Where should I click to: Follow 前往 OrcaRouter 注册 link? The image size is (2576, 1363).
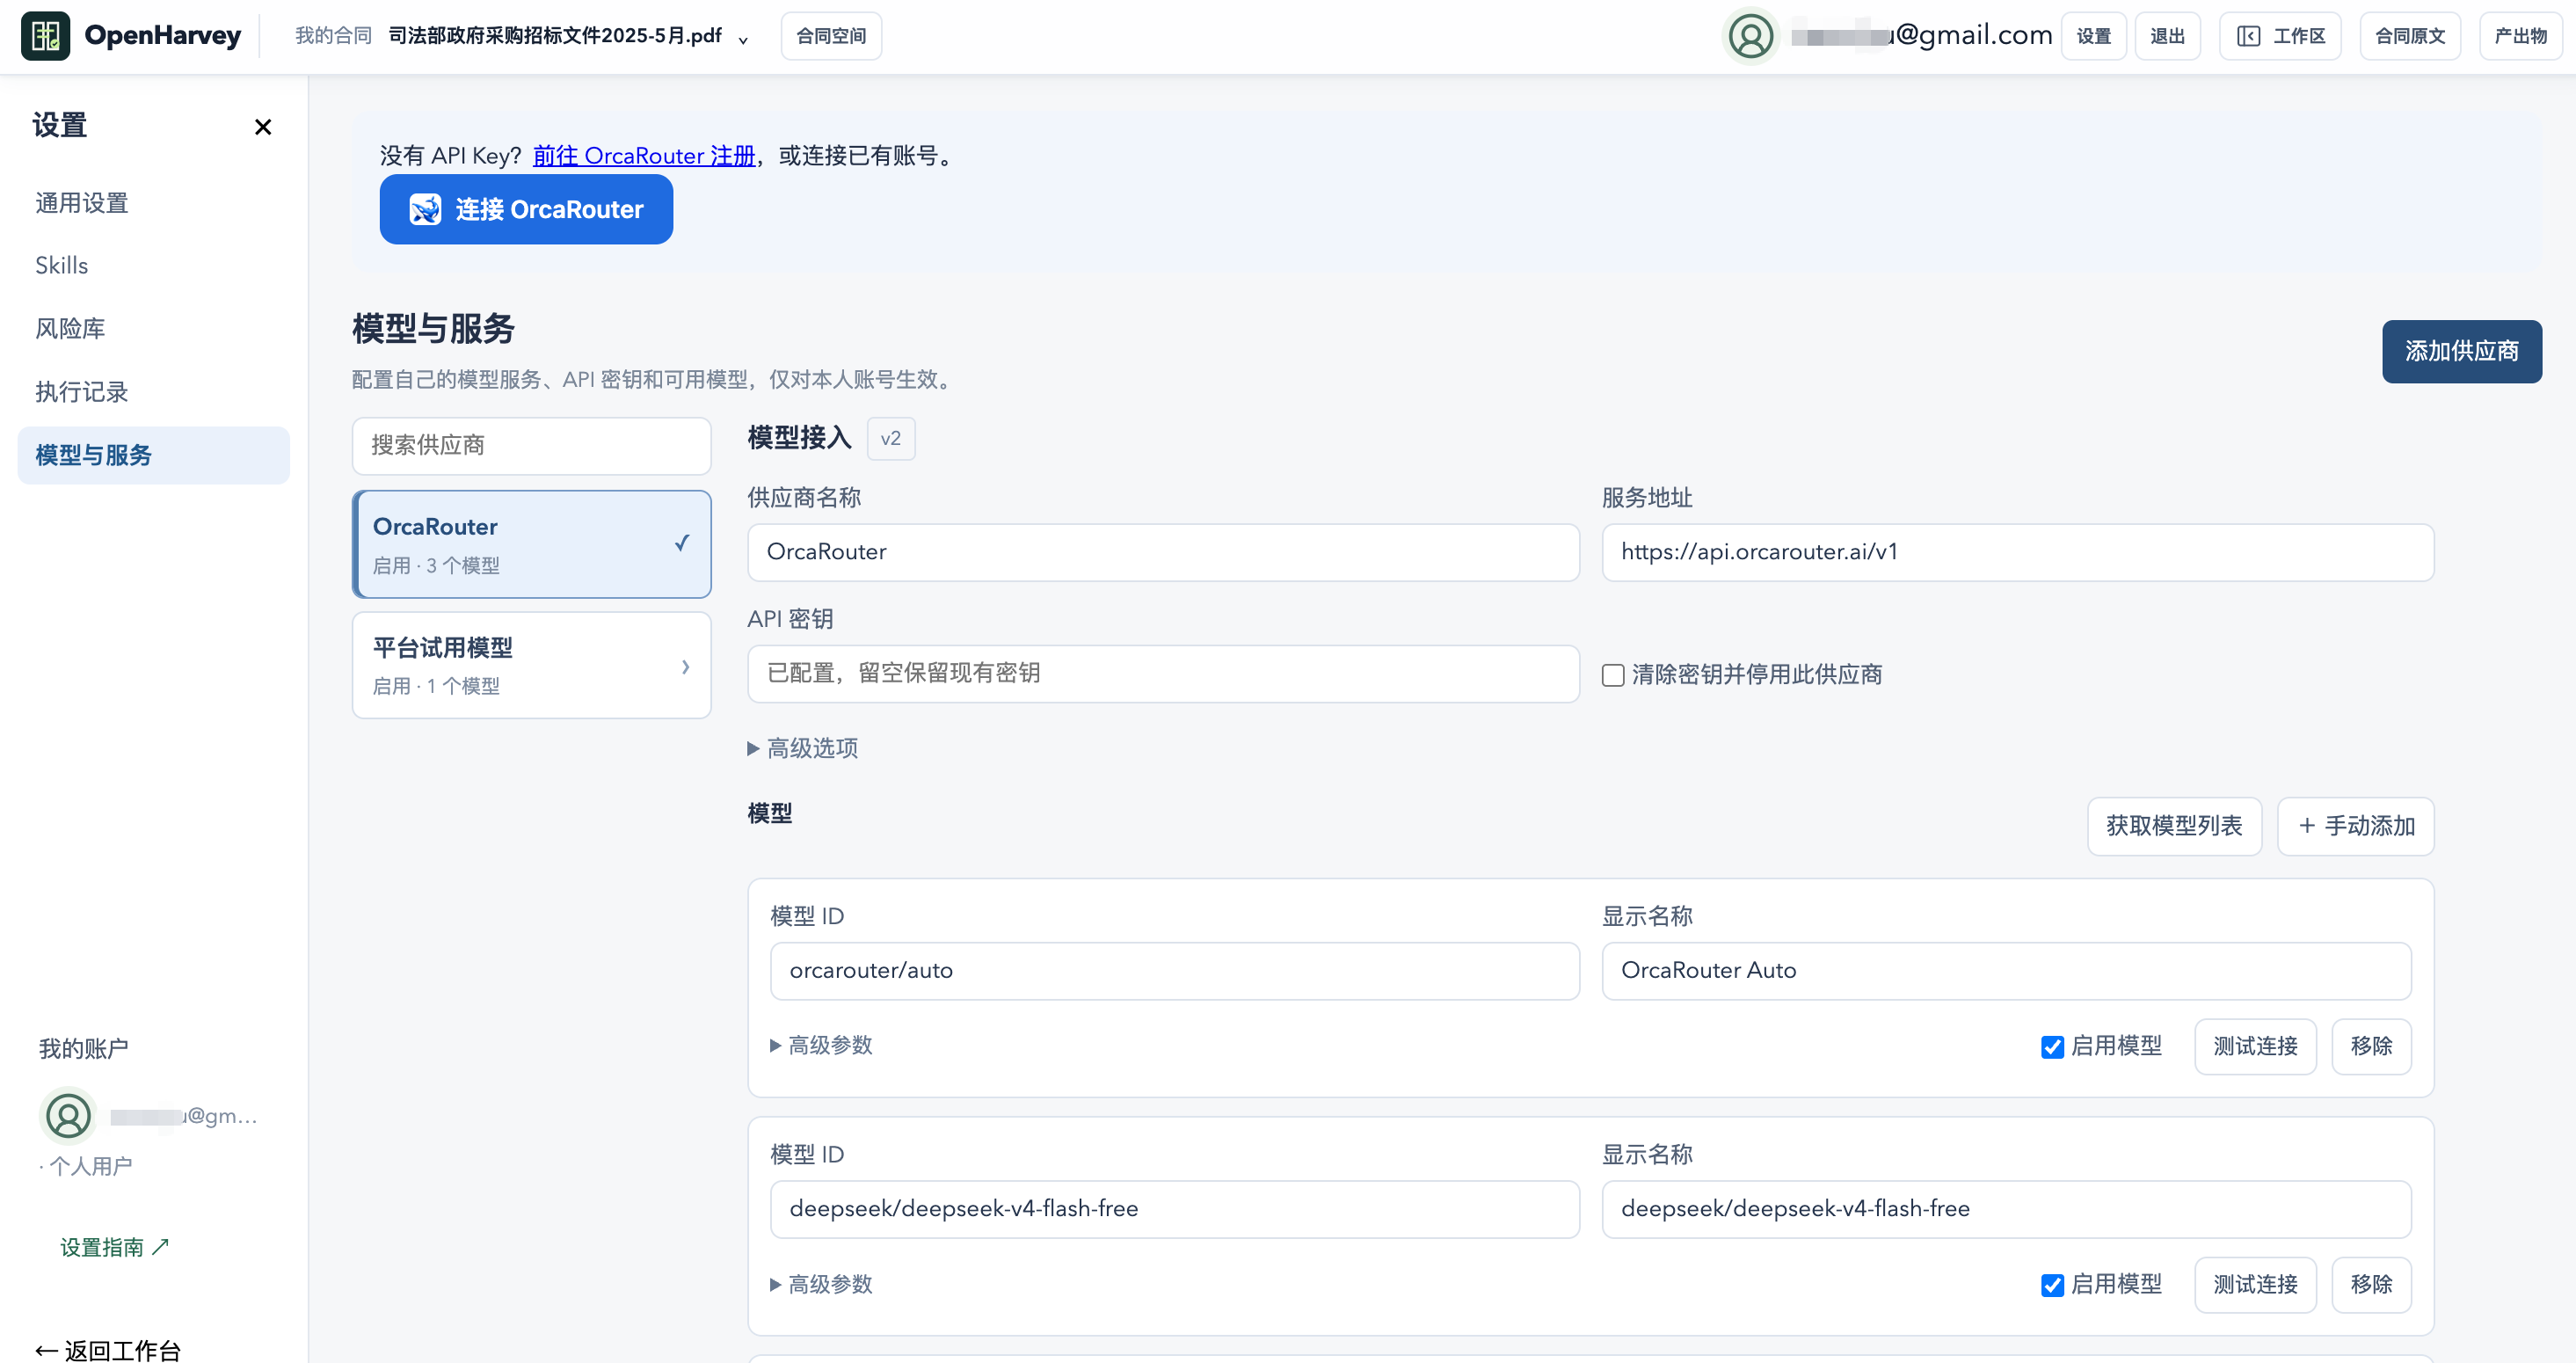coord(644,156)
